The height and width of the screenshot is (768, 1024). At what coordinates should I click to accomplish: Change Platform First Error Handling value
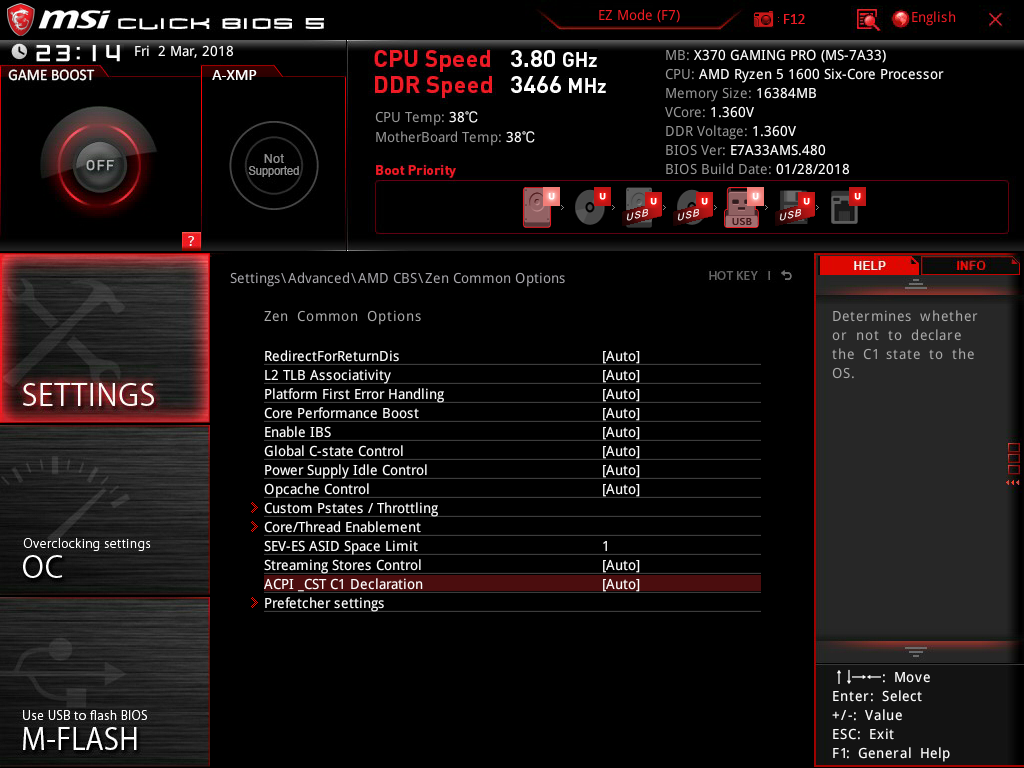(620, 394)
